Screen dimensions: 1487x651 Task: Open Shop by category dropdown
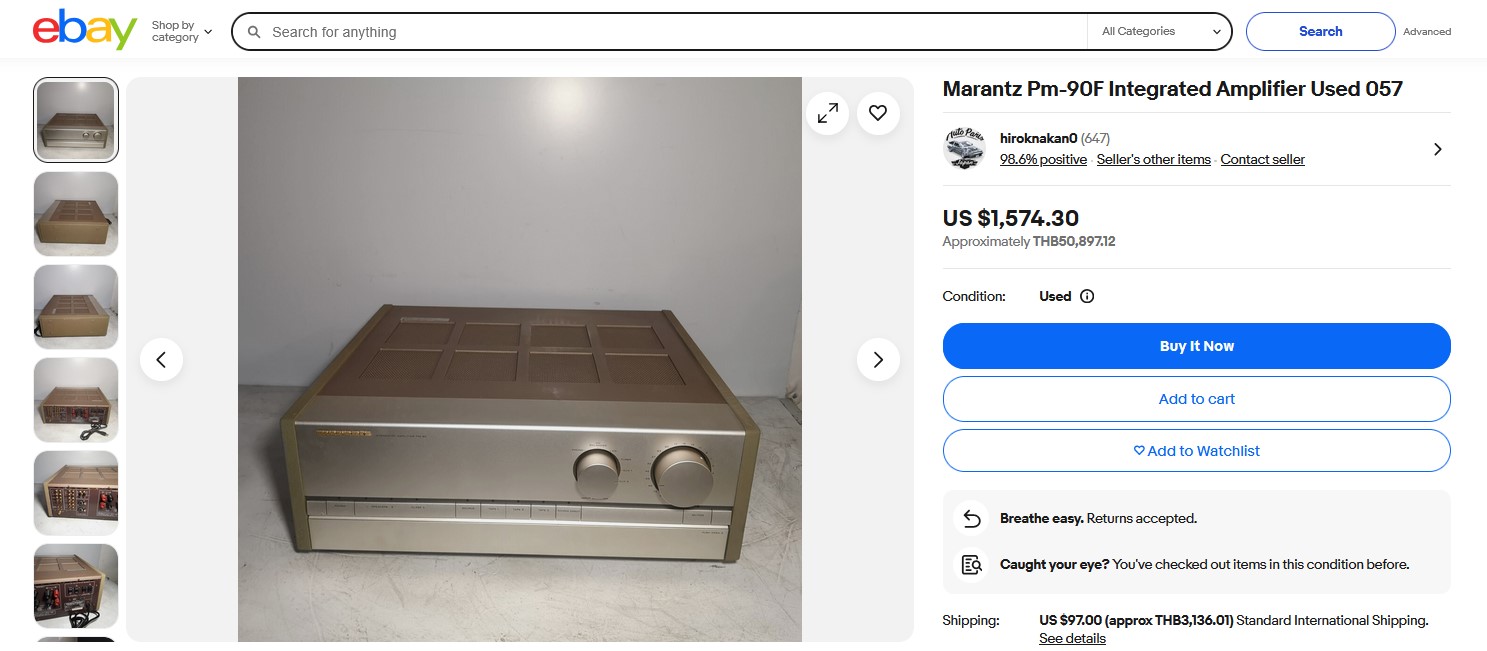click(182, 32)
